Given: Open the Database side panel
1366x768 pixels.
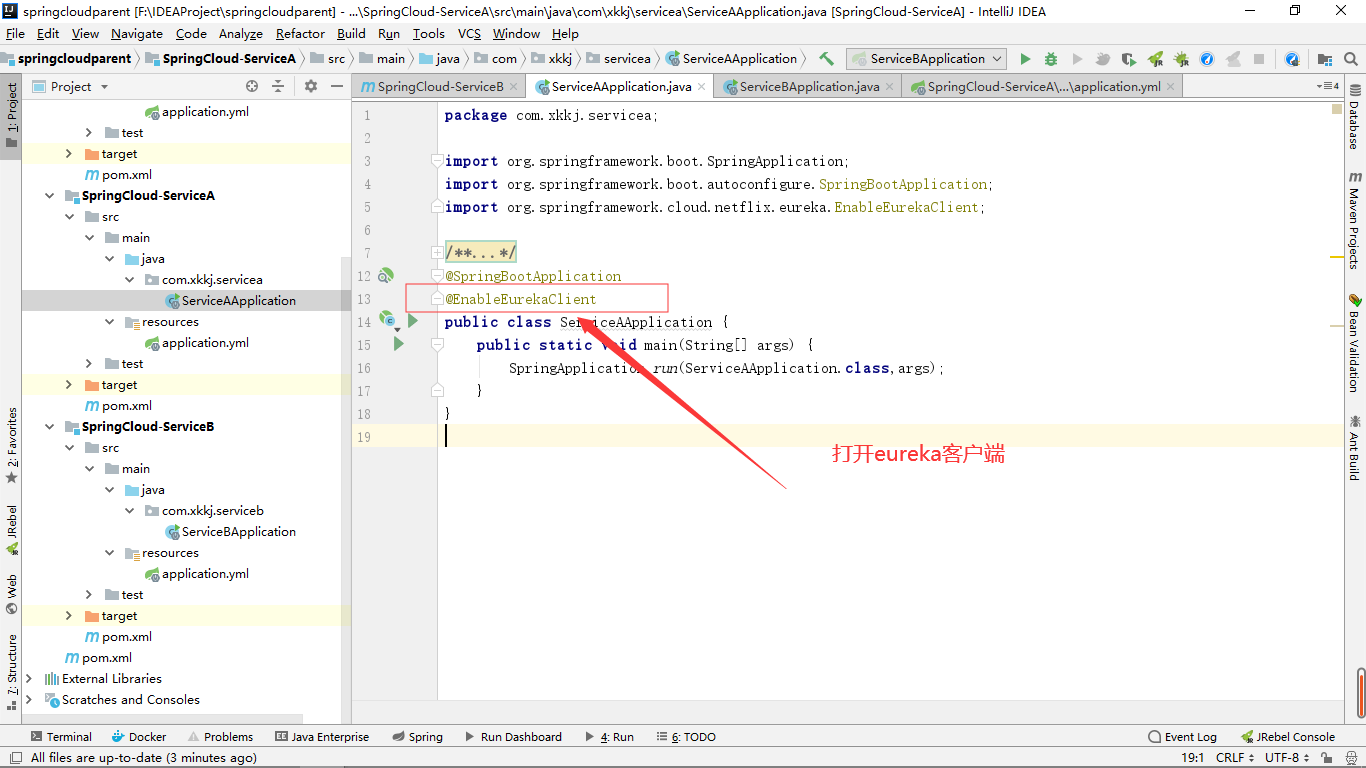Looking at the screenshot, I should point(1355,118).
